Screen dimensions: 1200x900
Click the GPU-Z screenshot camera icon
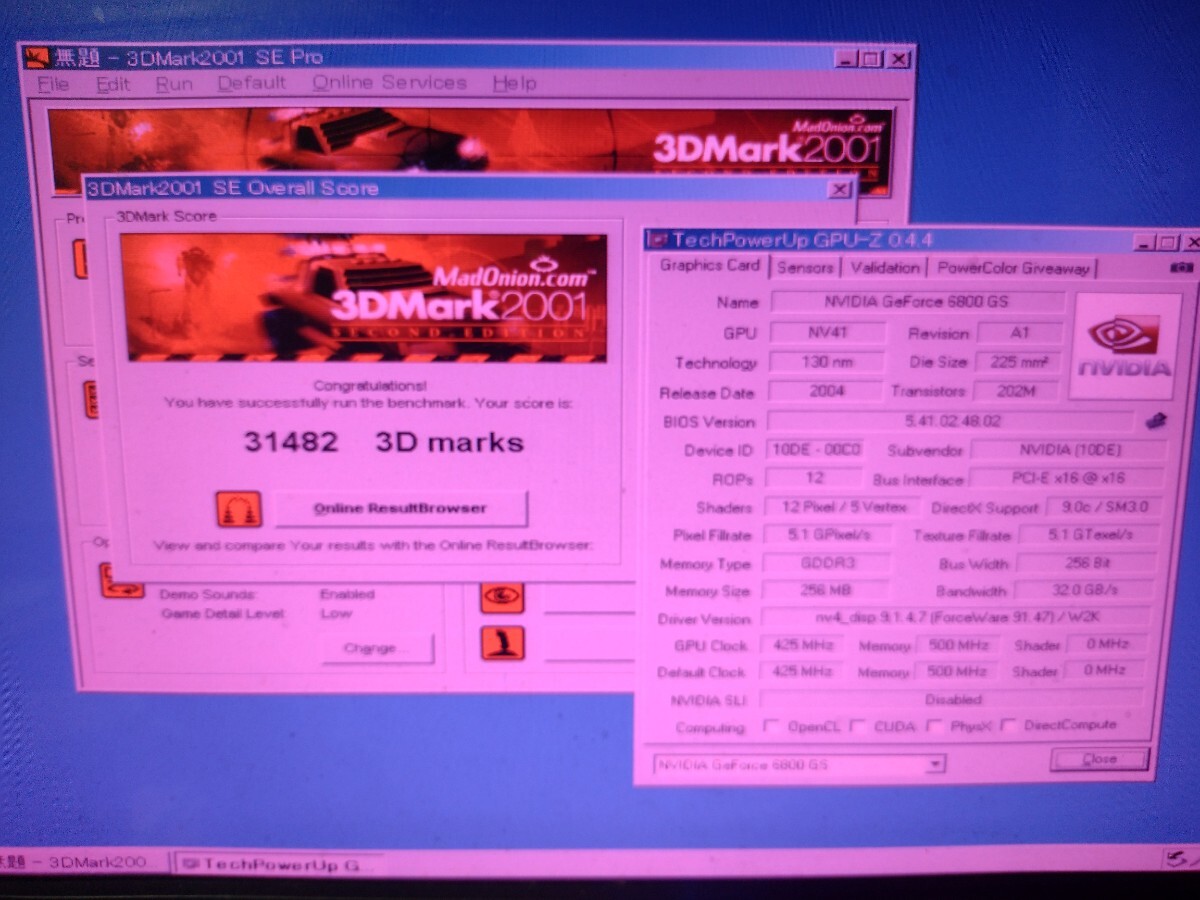[1181, 268]
